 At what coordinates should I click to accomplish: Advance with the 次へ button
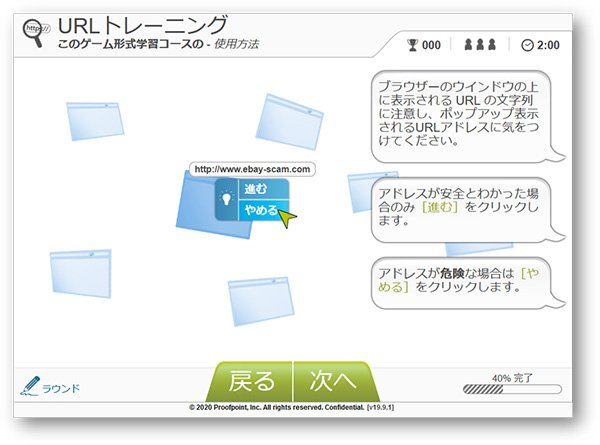pos(334,381)
